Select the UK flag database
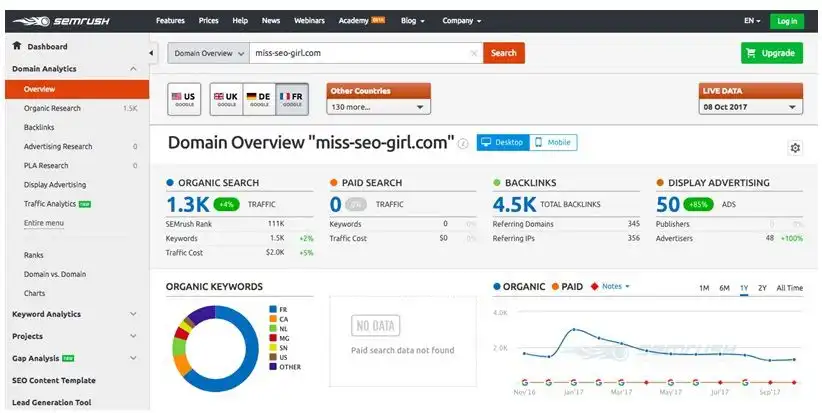 [226, 99]
